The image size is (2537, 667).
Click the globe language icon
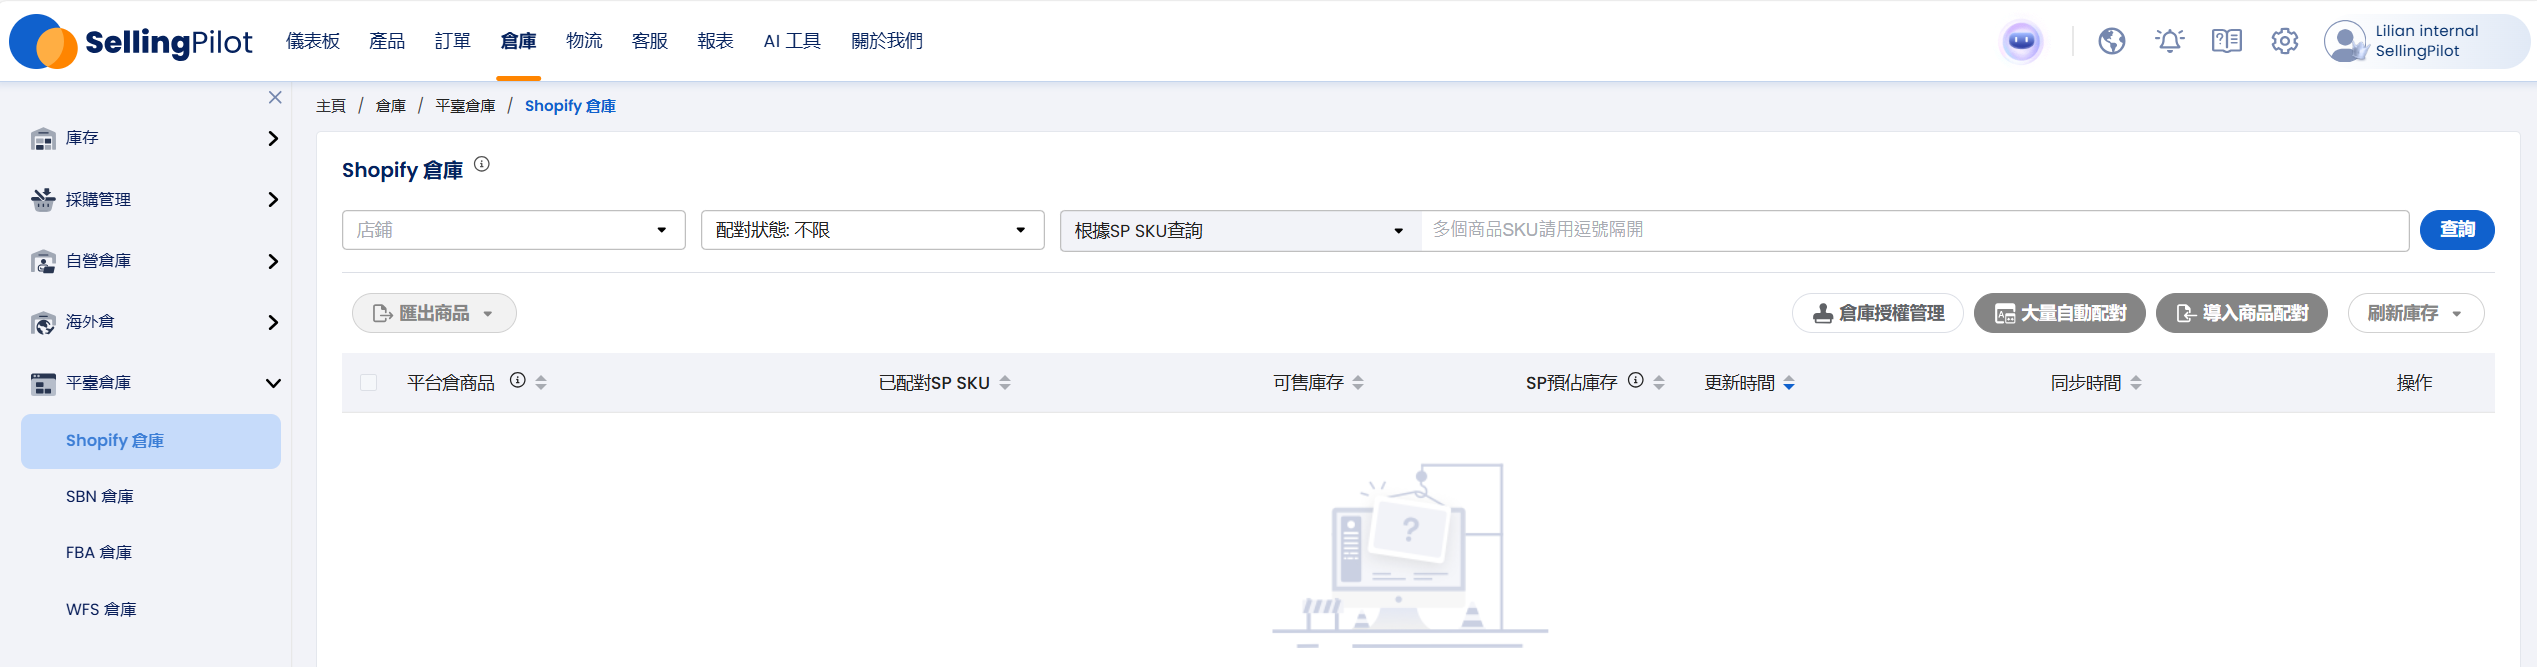click(2111, 41)
